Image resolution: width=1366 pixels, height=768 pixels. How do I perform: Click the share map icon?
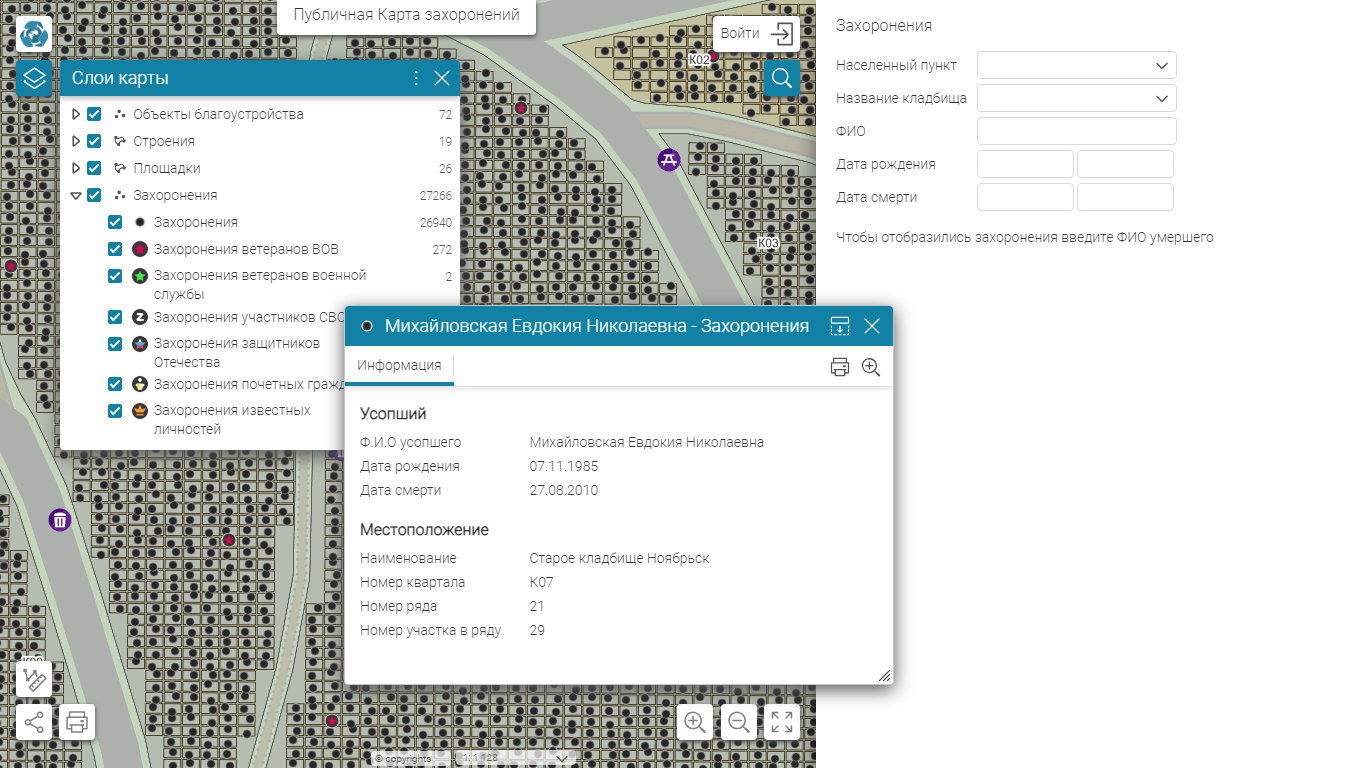(34, 721)
